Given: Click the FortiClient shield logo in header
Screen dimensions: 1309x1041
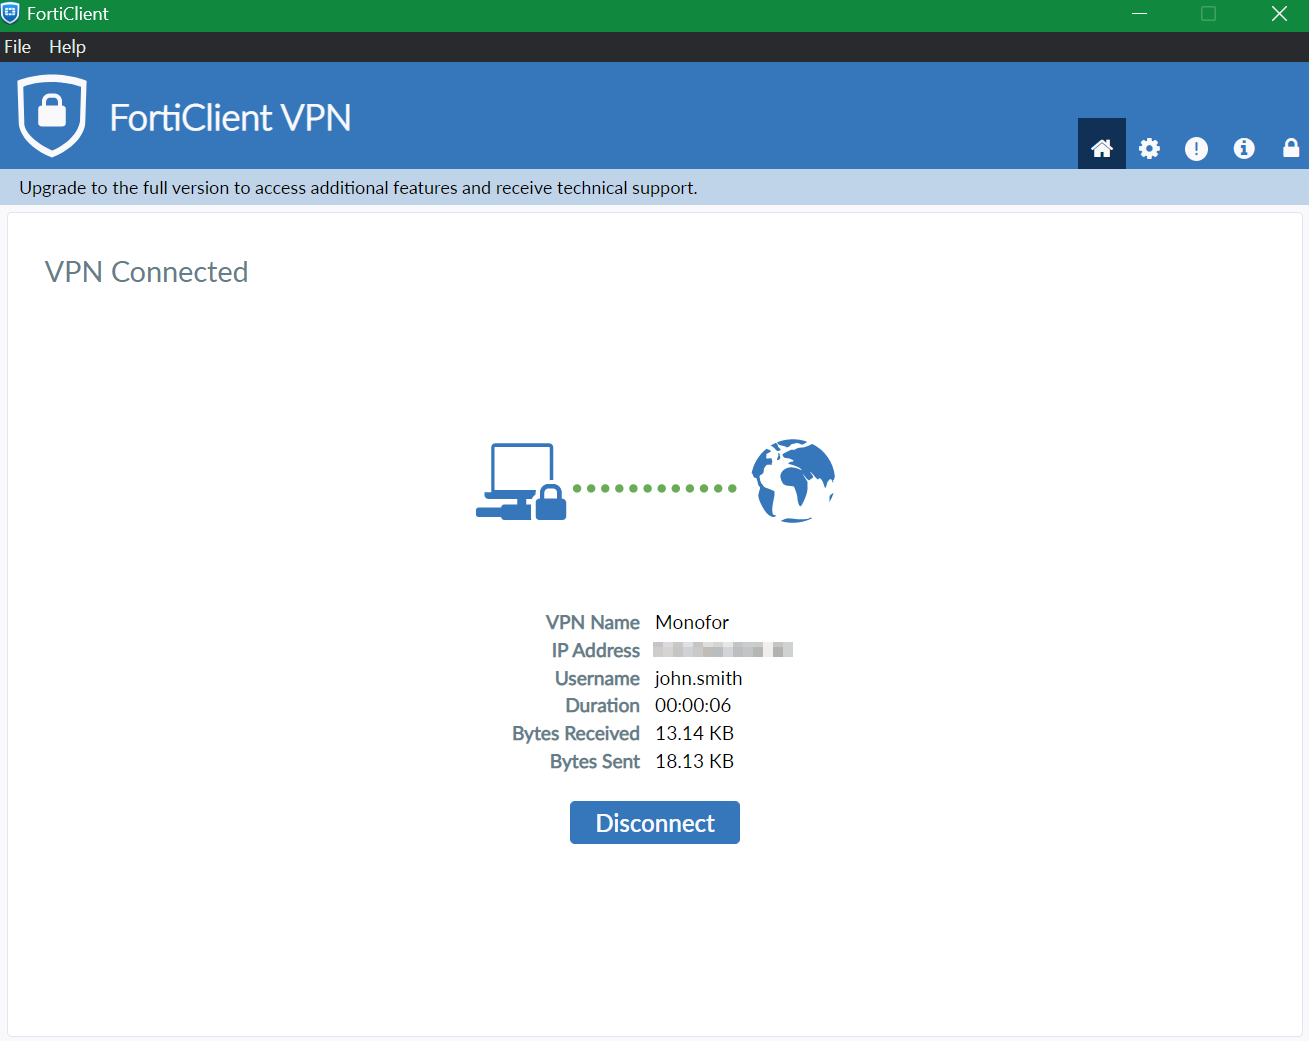Looking at the screenshot, I should [52, 116].
